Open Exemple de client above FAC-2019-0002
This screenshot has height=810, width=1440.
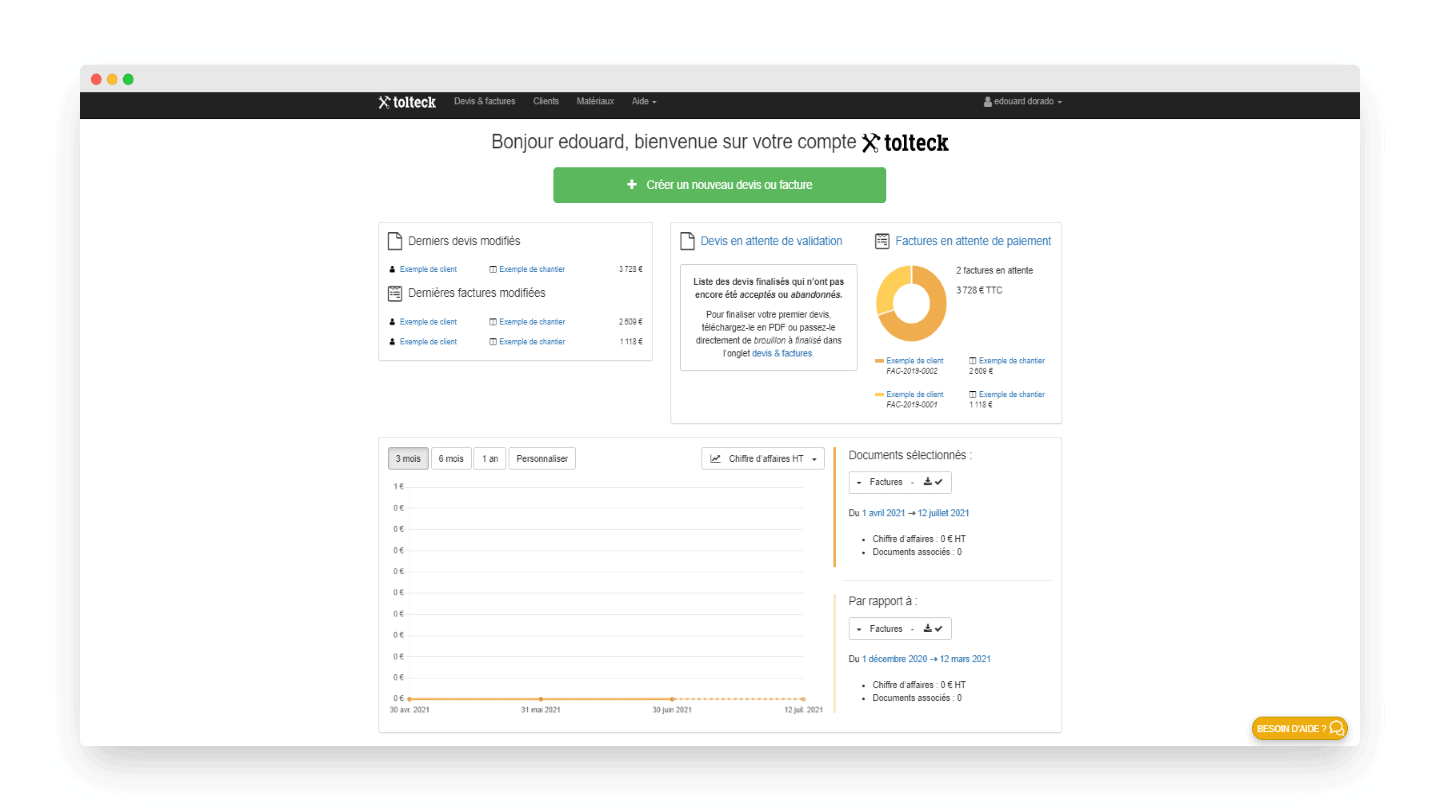(x=915, y=360)
